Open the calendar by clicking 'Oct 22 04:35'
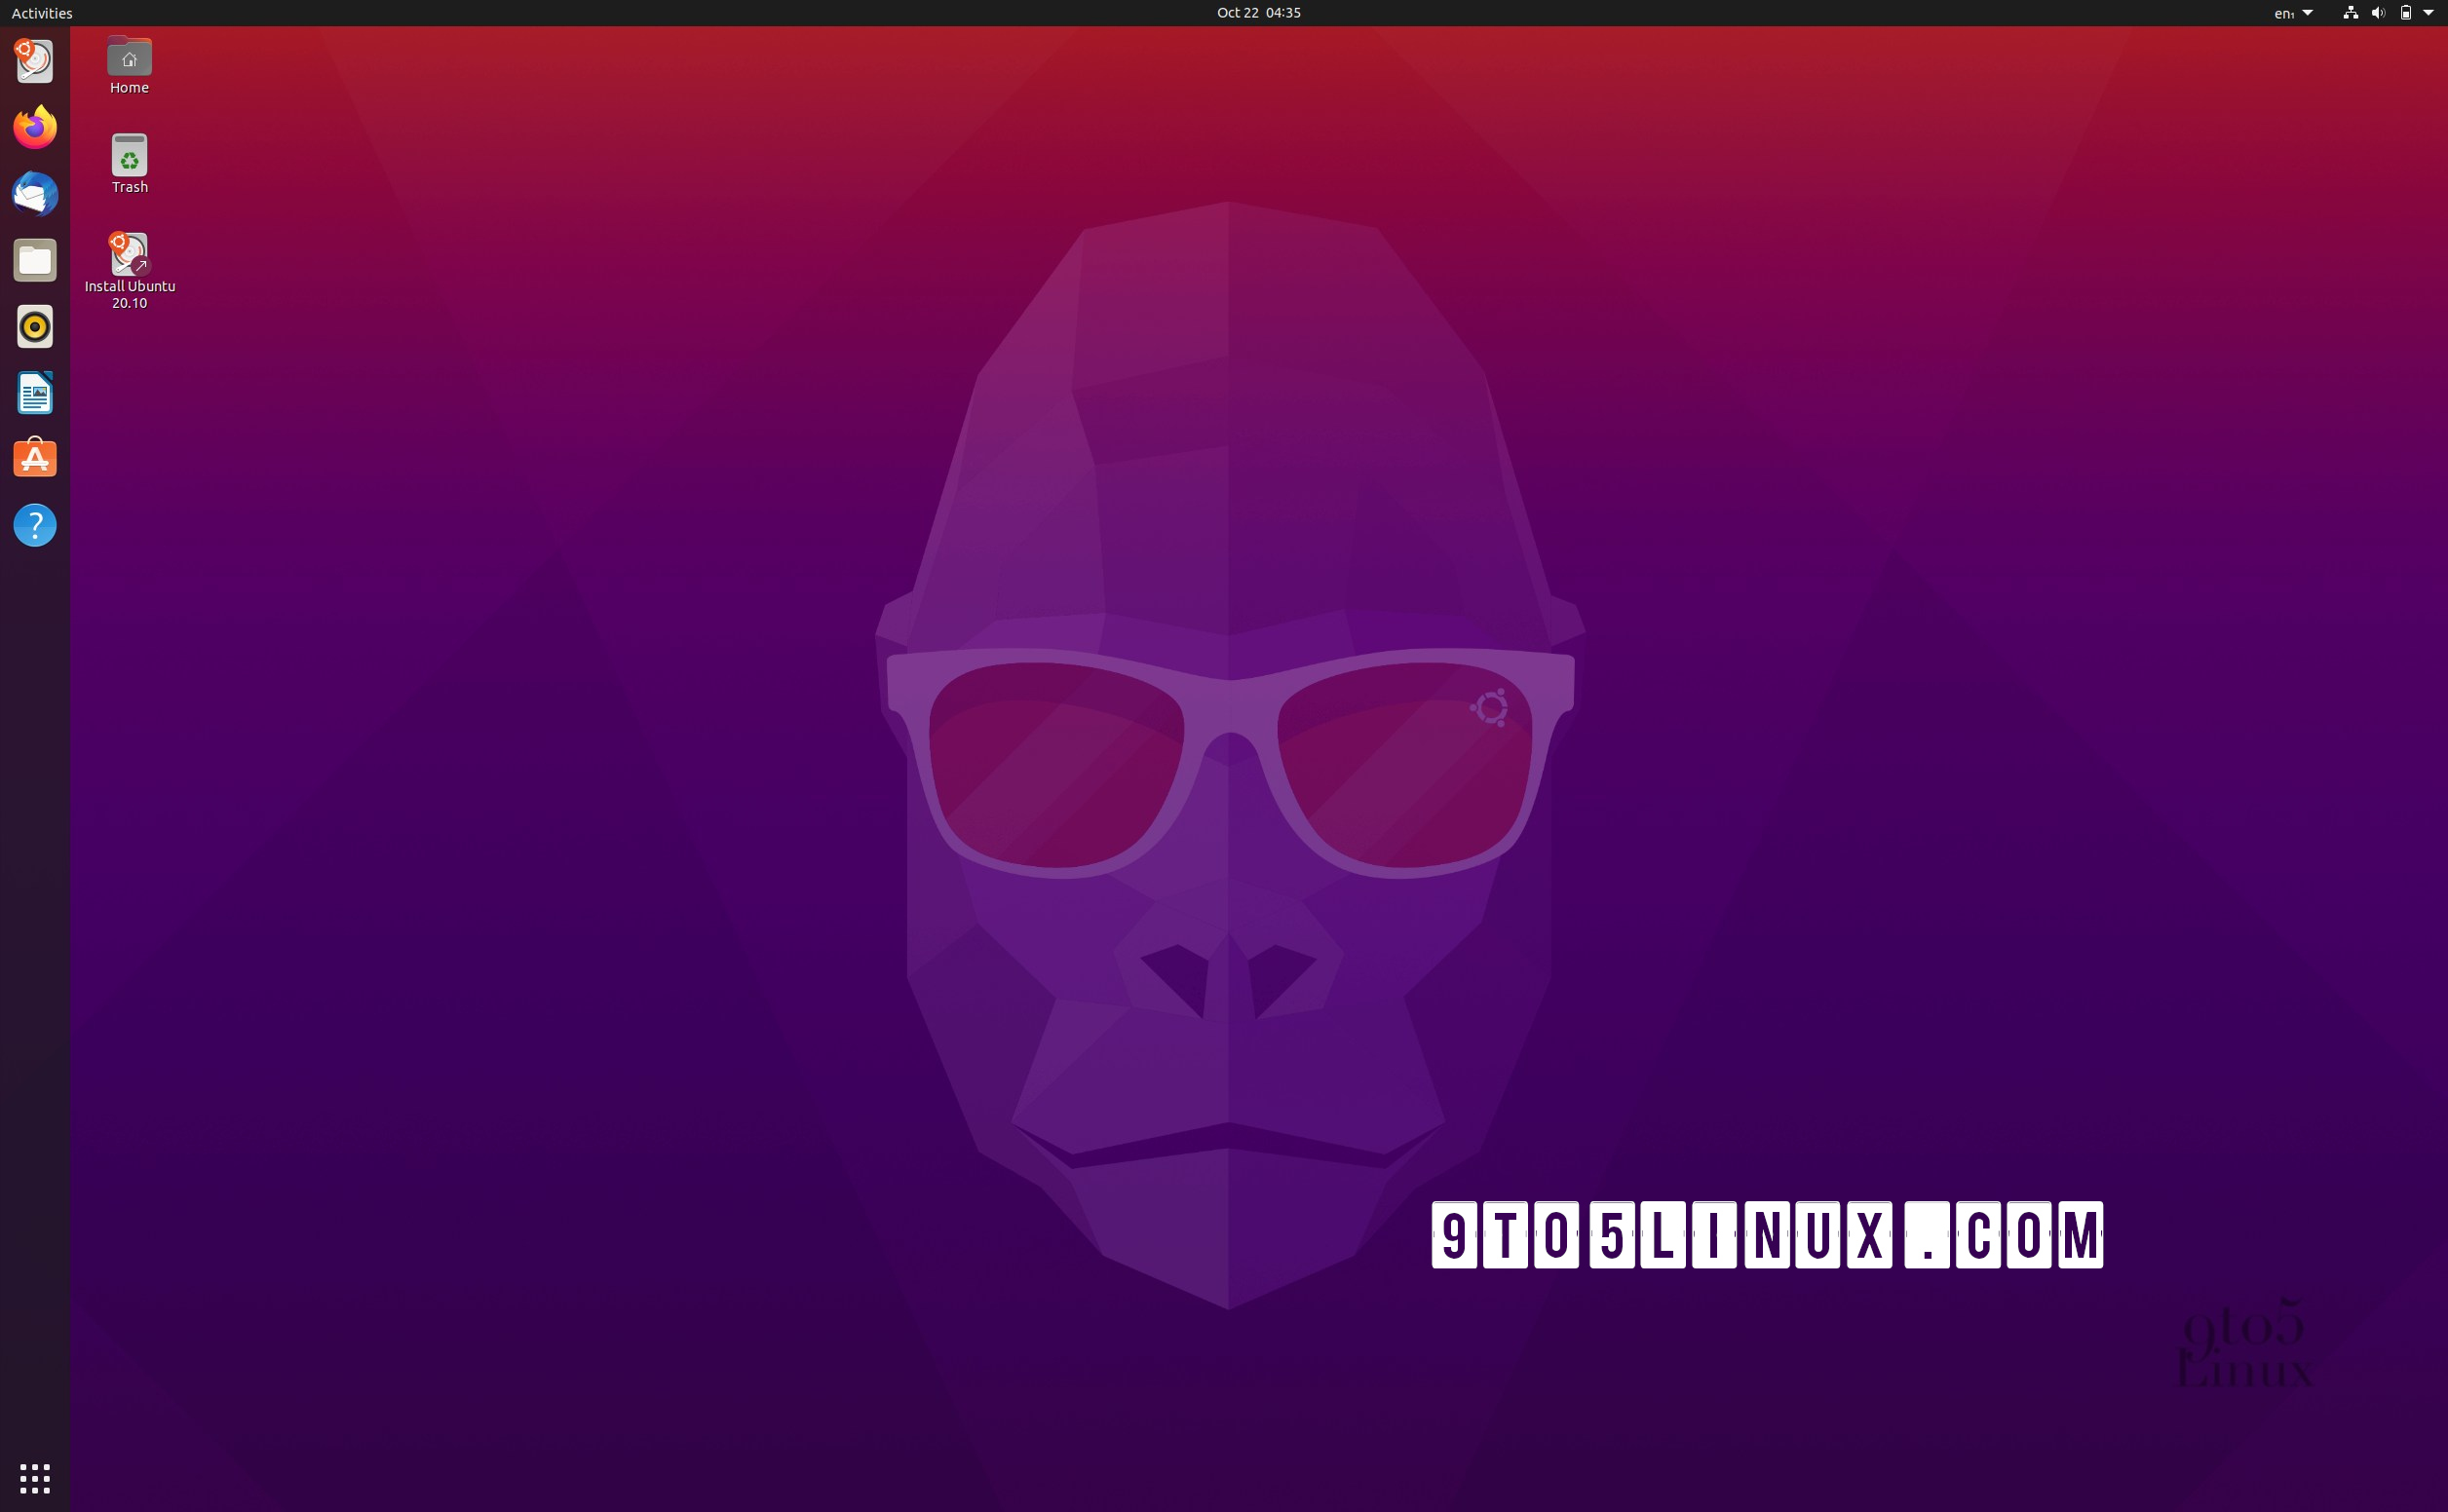Viewport: 2448px width, 1512px height. (x=1258, y=13)
